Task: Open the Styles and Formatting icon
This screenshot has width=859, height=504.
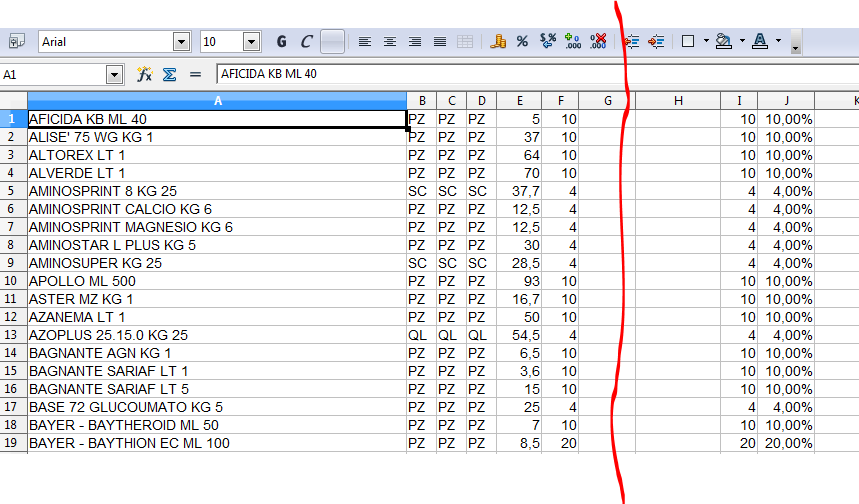Action: [17, 42]
